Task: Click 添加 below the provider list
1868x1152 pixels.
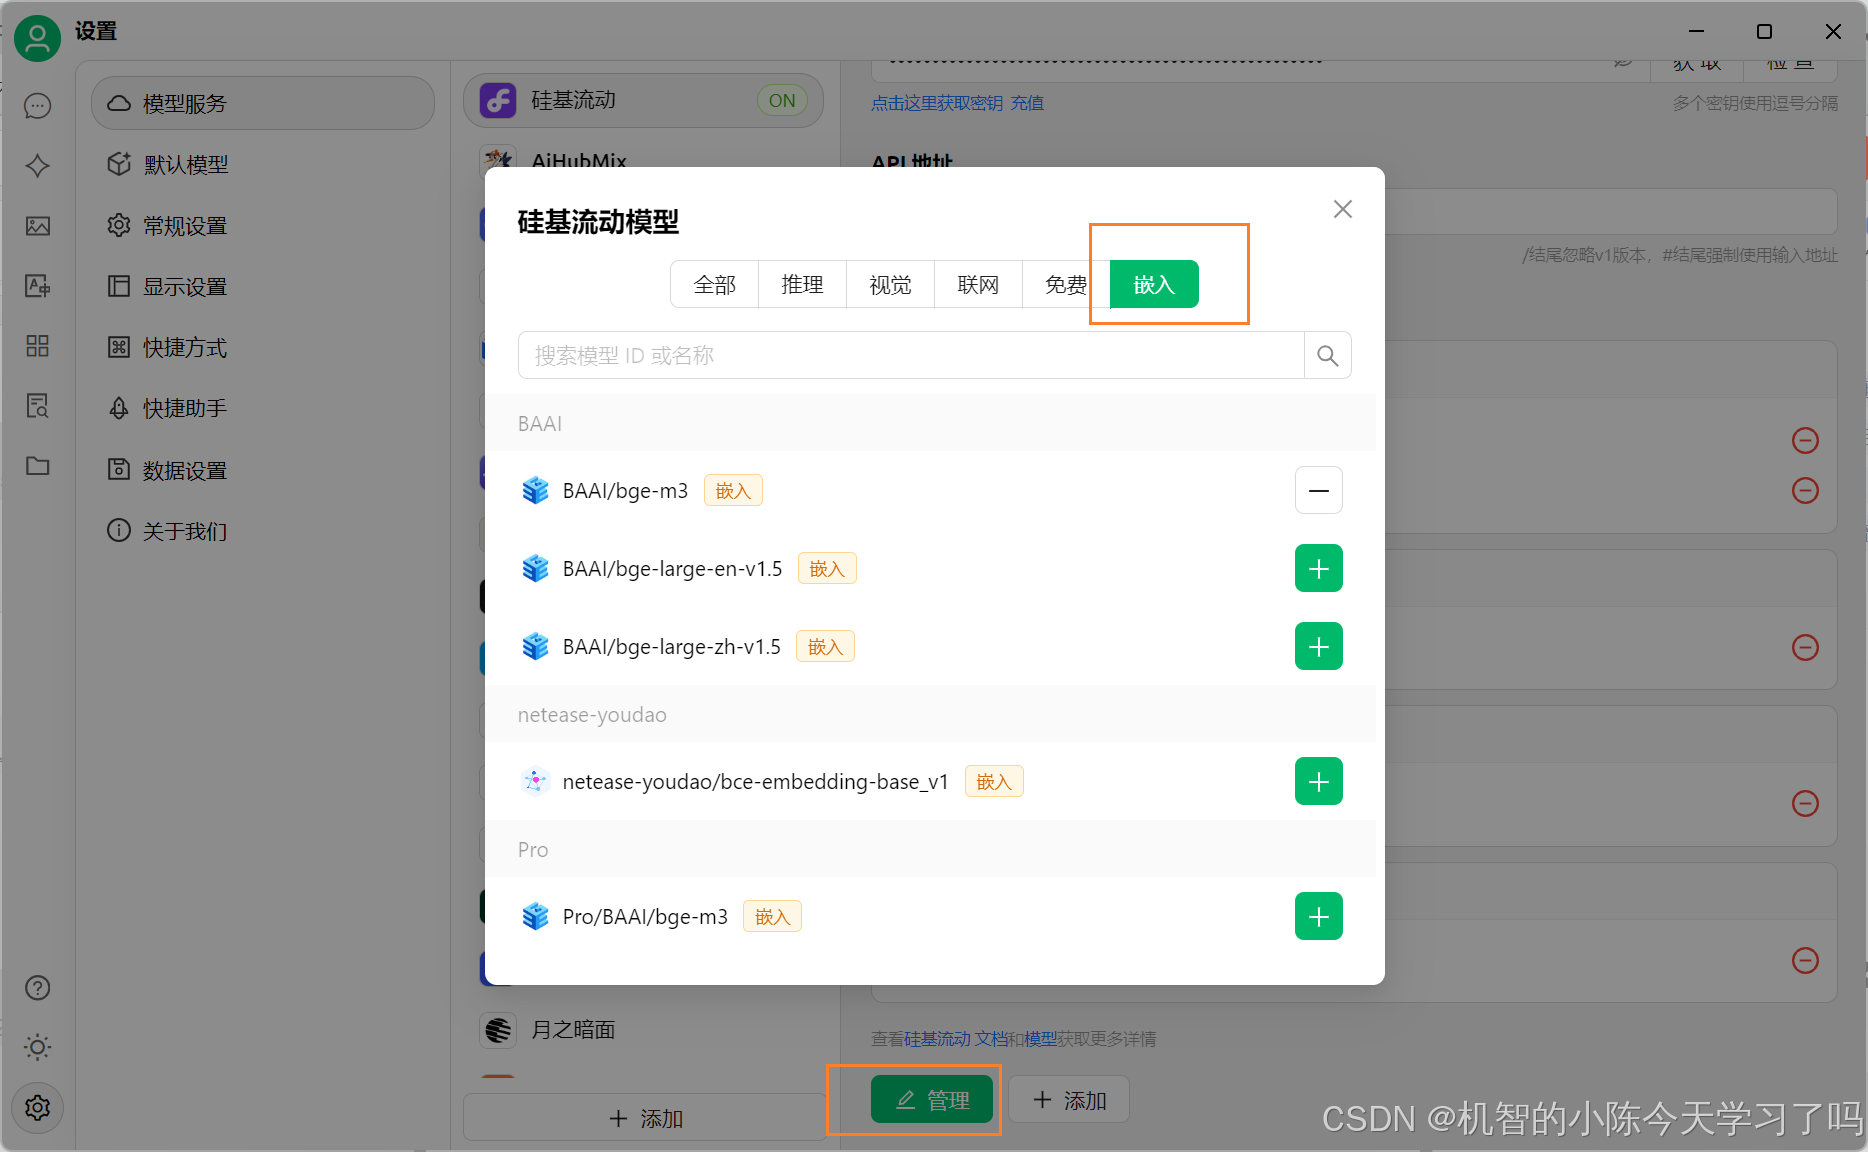Action: click(x=646, y=1118)
